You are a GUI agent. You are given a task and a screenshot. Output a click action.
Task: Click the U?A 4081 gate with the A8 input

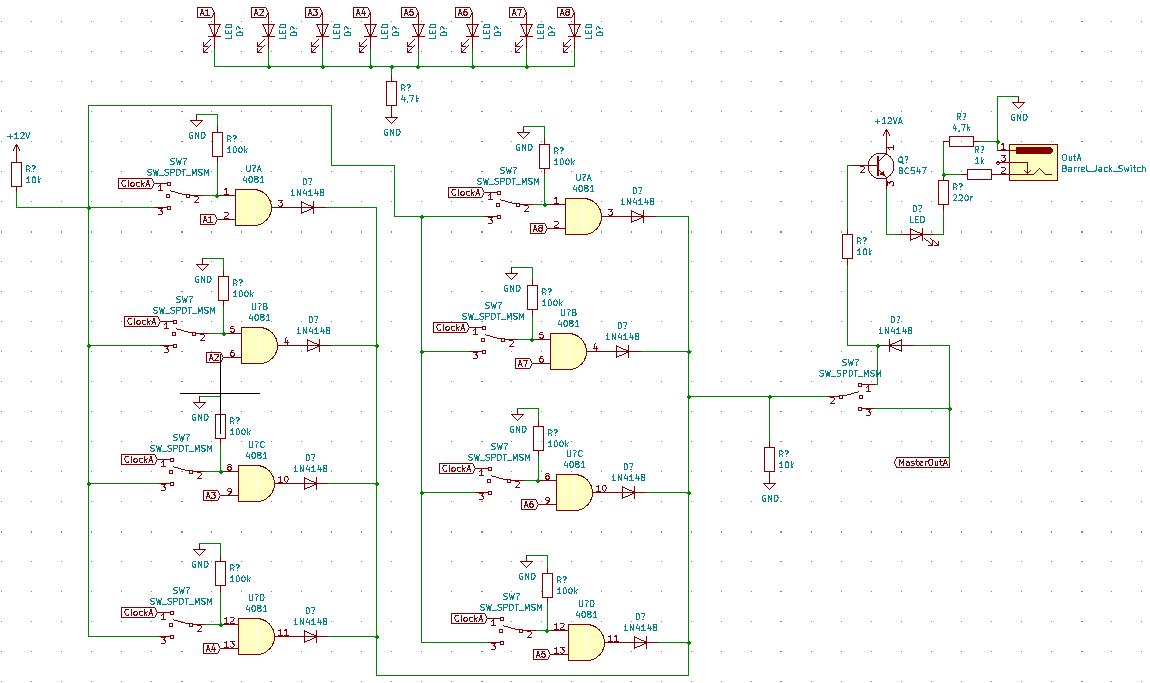[x=583, y=216]
